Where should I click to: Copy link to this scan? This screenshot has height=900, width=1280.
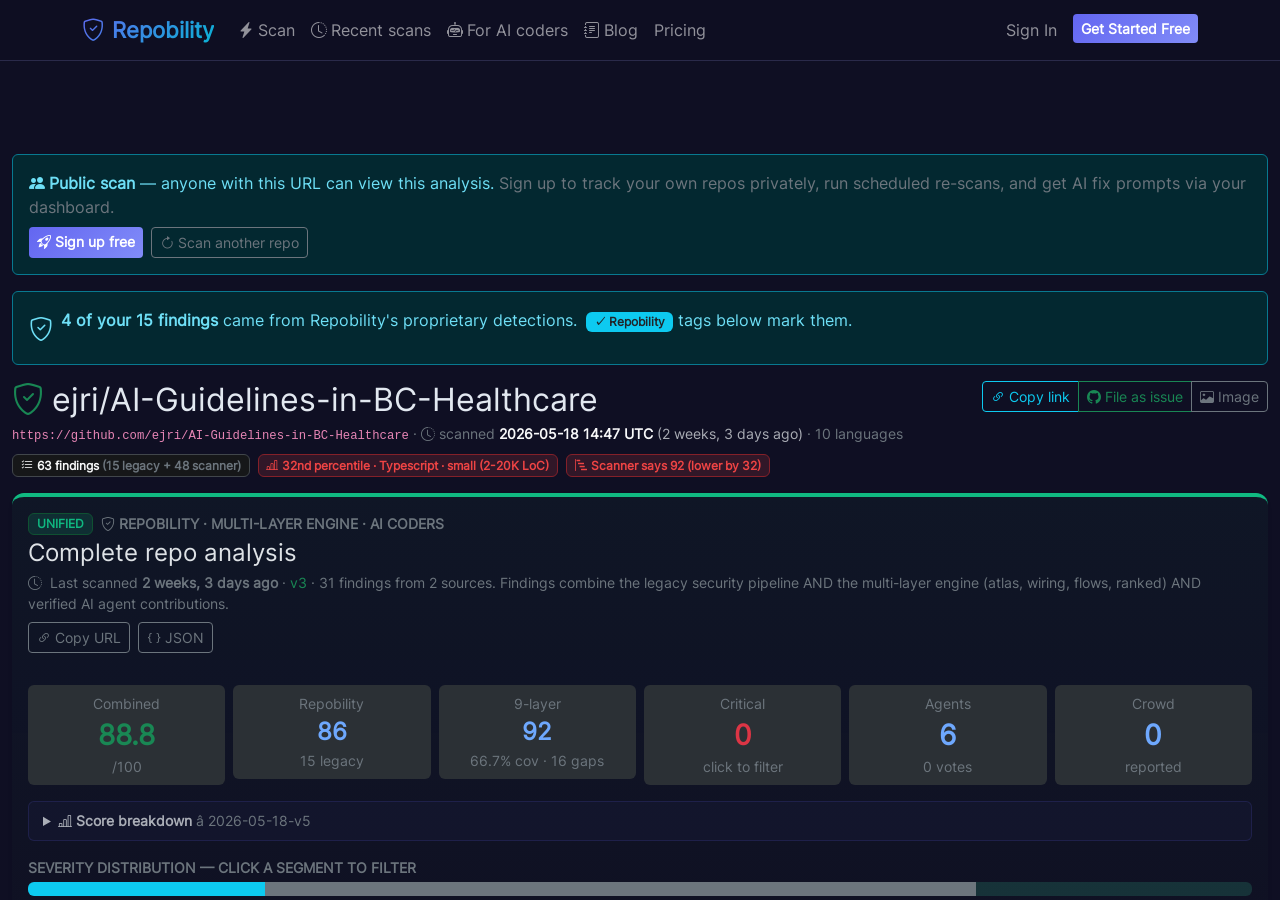click(x=1030, y=396)
